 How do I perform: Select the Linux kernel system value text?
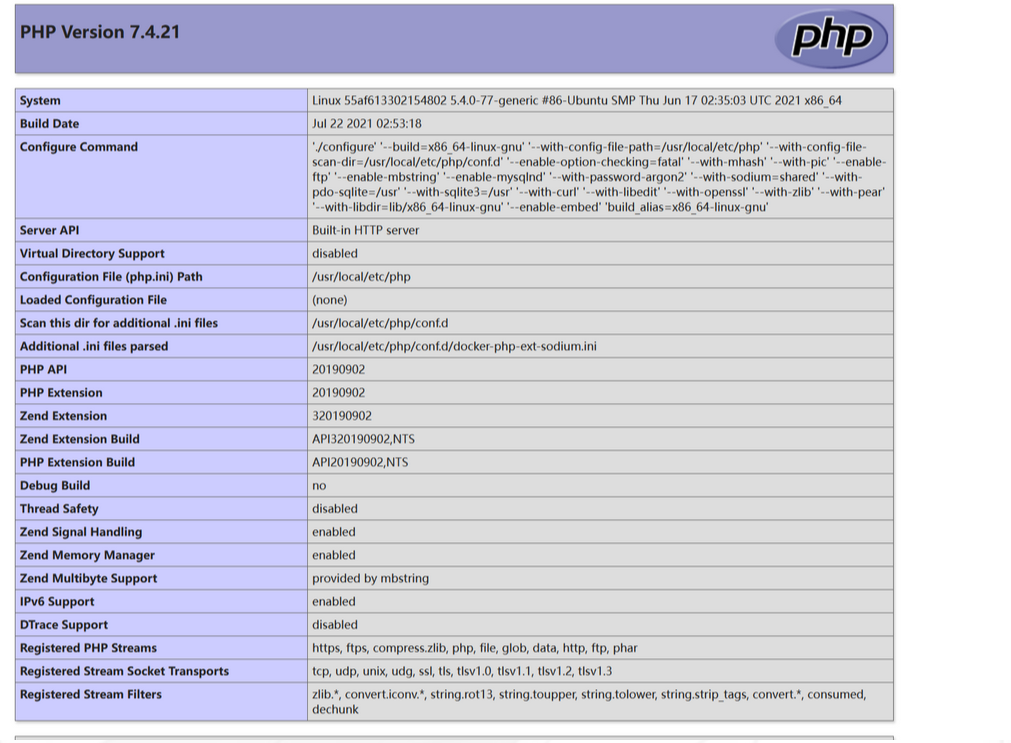pyautogui.click(x=576, y=101)
